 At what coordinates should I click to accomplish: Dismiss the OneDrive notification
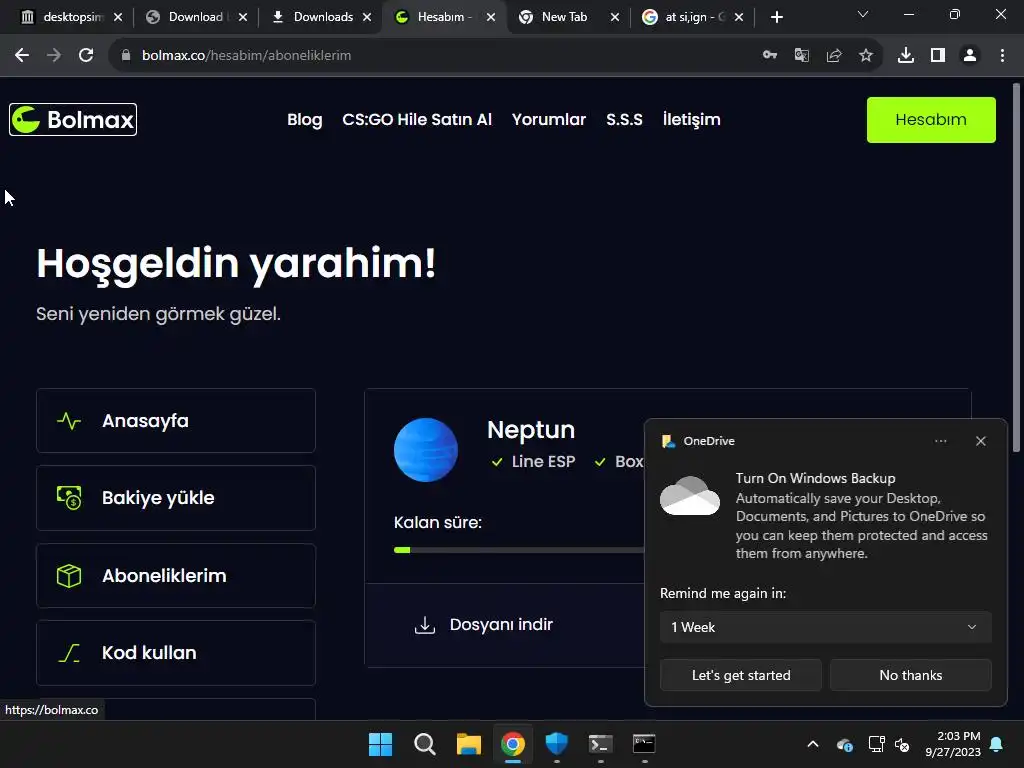pos(981,441)
